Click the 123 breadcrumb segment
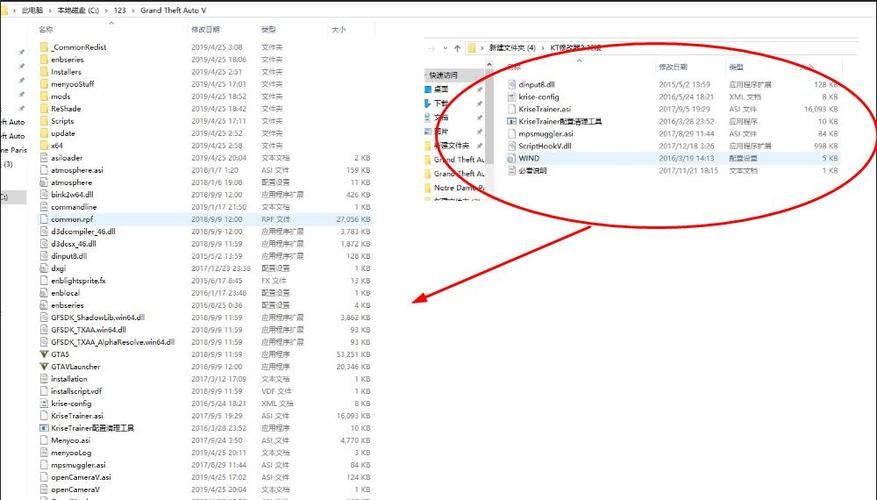 pos(120,11)
